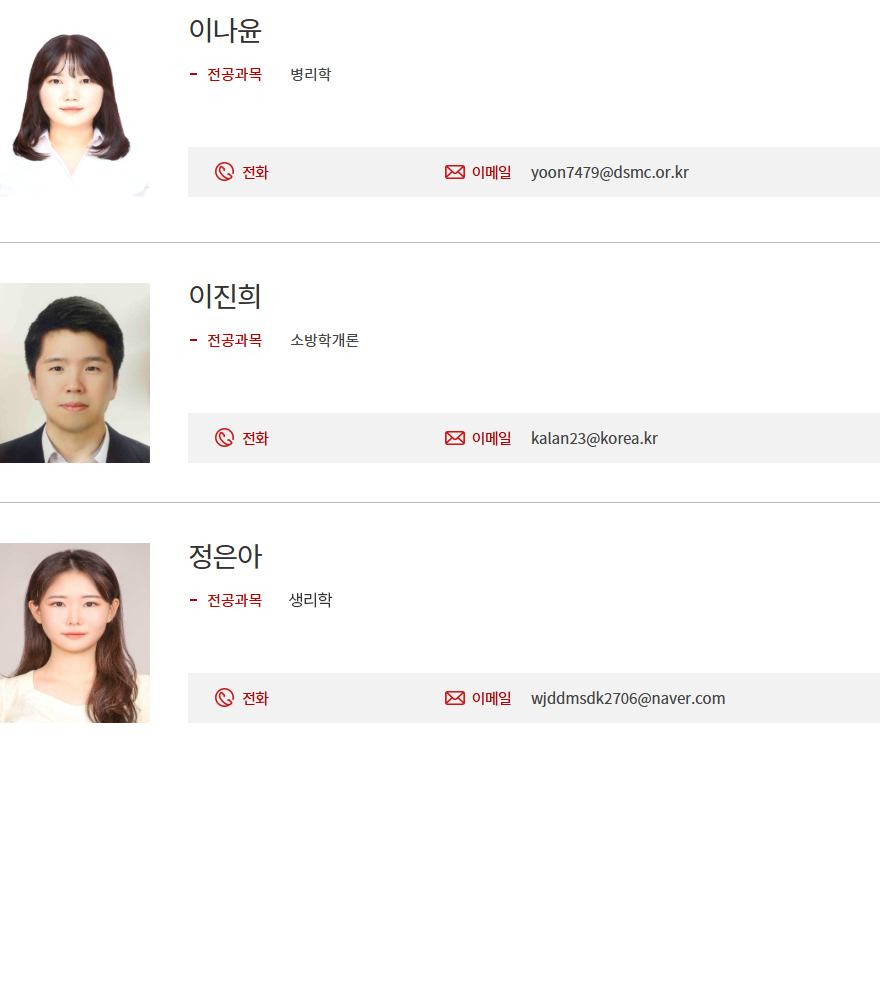Click the subject text 소방학개론
Image resolution: width=880 pixels, height=998 pixels.
pos(325,341)
